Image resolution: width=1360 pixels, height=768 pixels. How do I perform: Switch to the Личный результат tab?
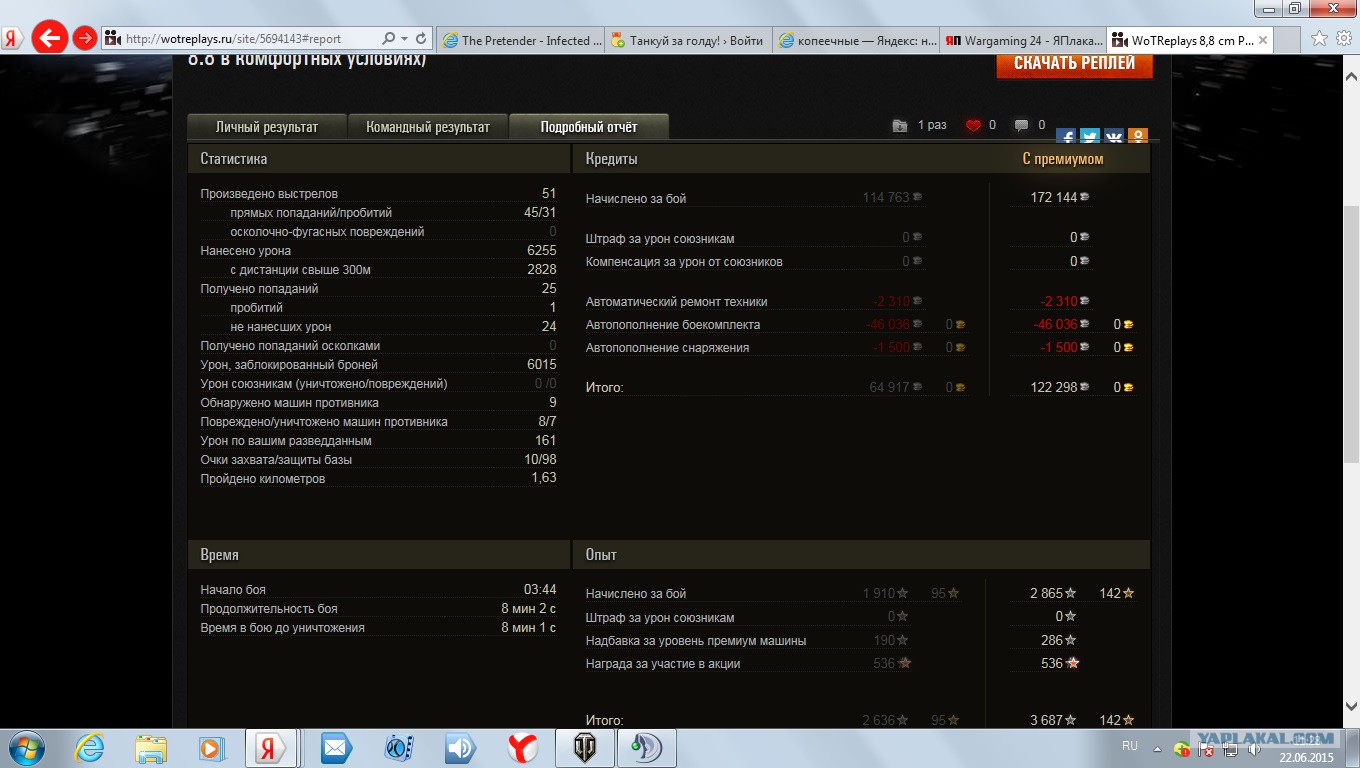(x=266, y=127)
